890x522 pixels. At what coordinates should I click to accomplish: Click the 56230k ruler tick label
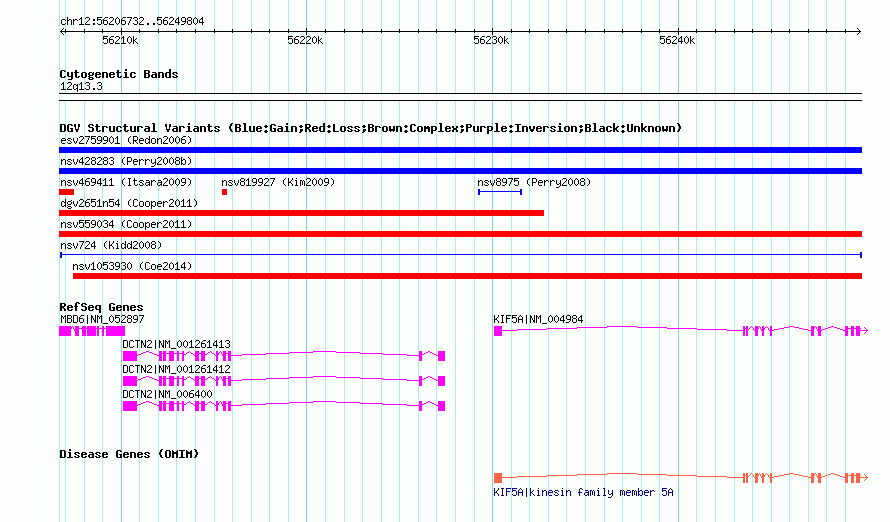(491, 40)
